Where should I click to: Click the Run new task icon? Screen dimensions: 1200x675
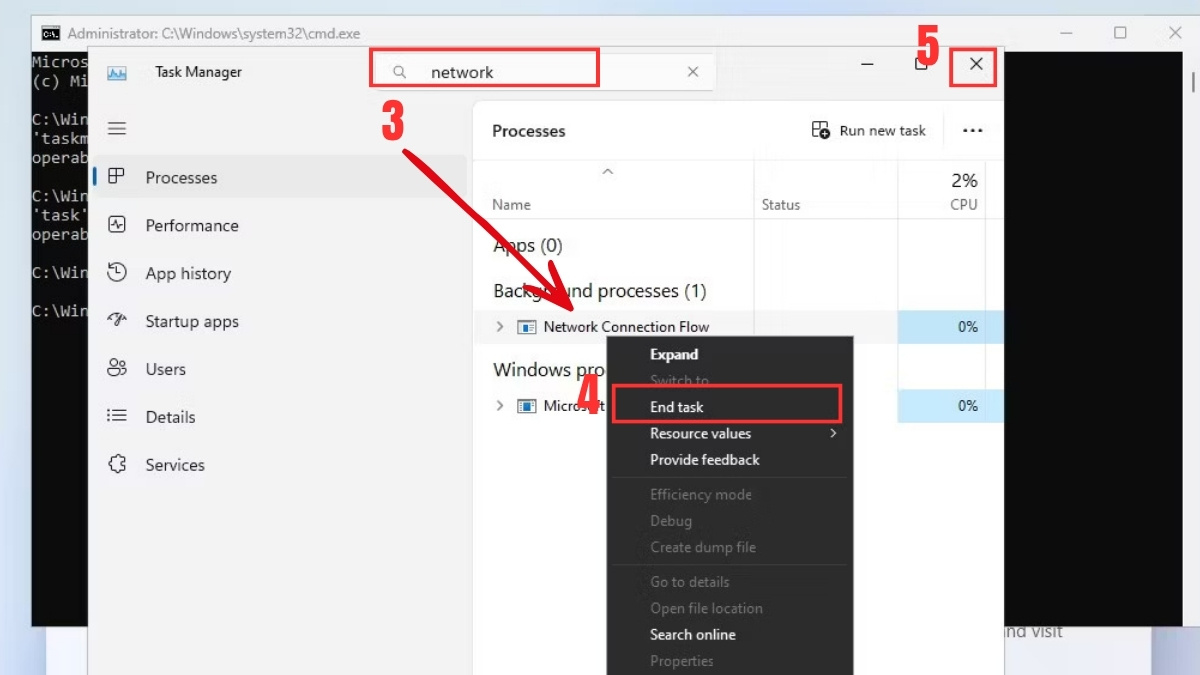click(821, 130)
